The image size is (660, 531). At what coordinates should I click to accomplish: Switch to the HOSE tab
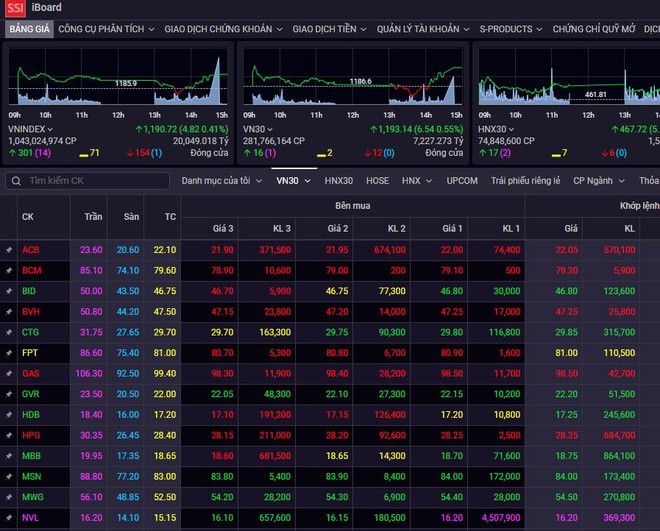(377, 181)
